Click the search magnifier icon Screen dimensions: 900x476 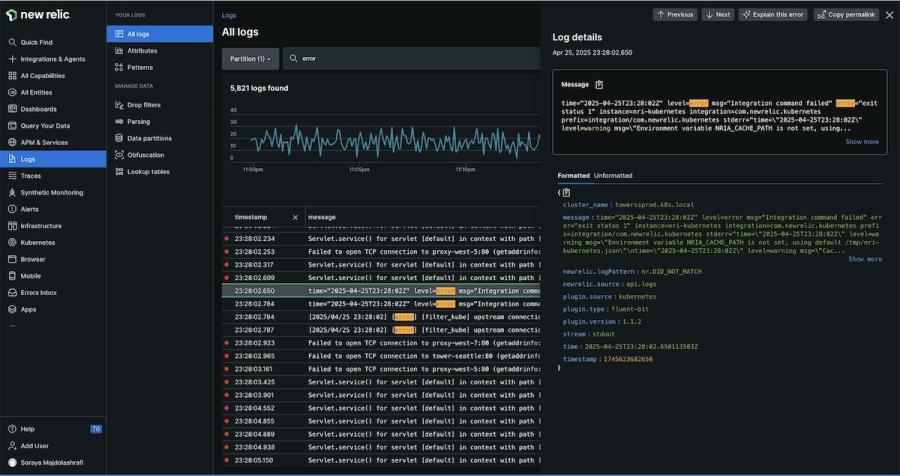293,59
